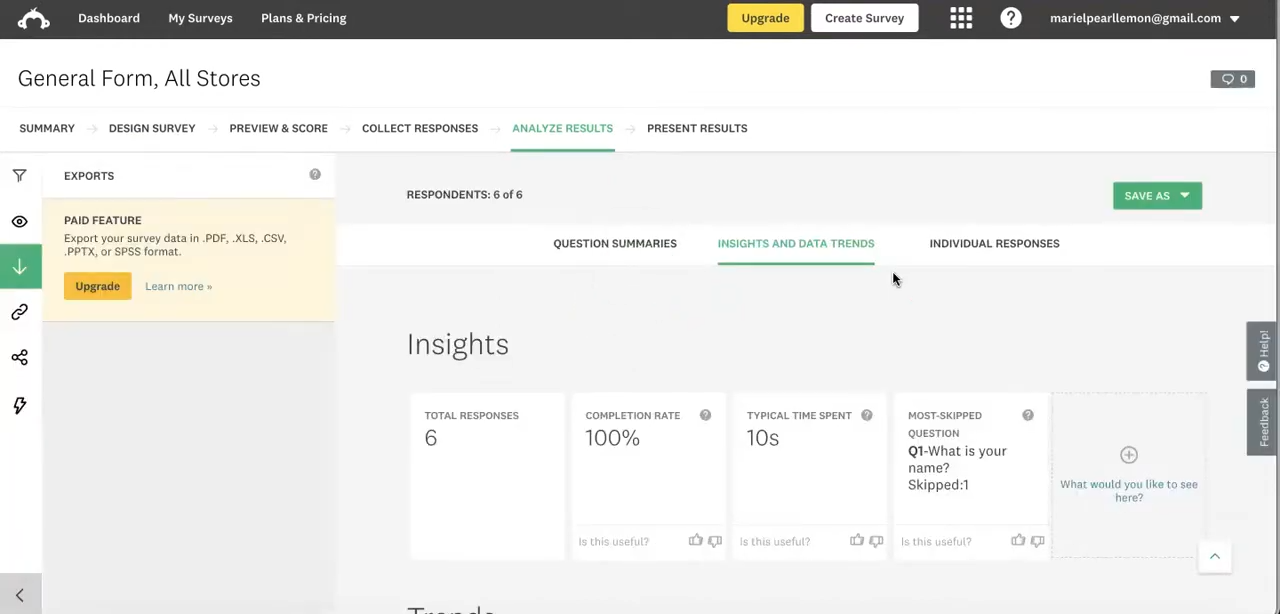Screen dimensions: 1280x614
Task: Select the exports download sidebar icon
Action: pyautogui.click(x=20, y=267)
